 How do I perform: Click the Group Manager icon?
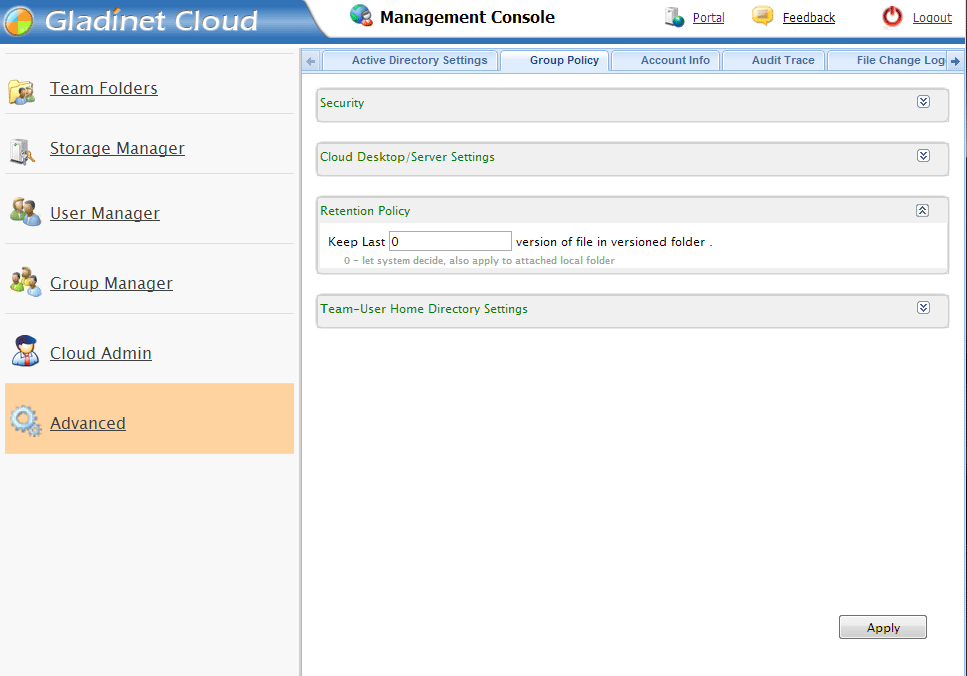24,282
